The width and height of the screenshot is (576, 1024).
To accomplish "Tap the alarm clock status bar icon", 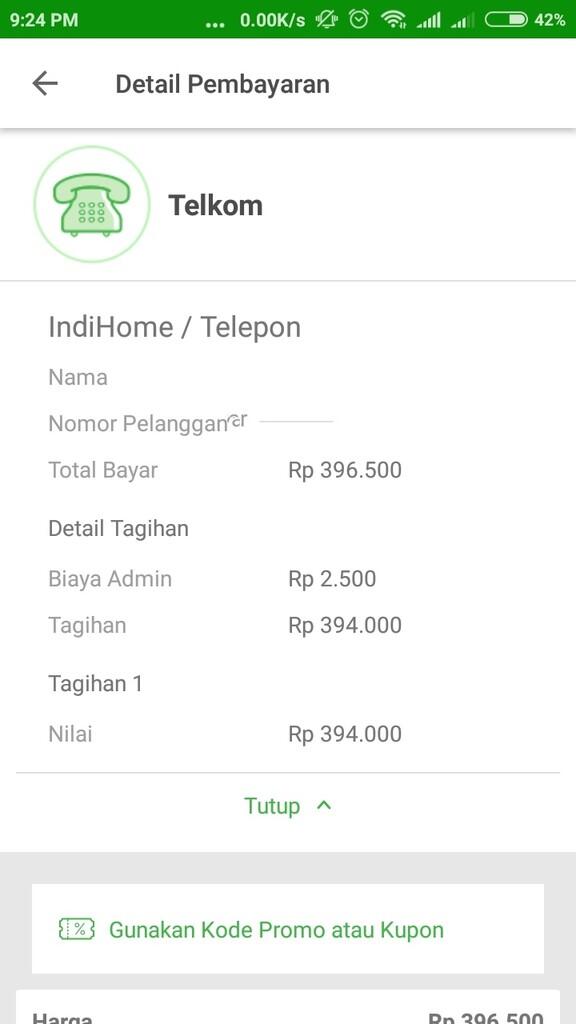I will [357, 18].
